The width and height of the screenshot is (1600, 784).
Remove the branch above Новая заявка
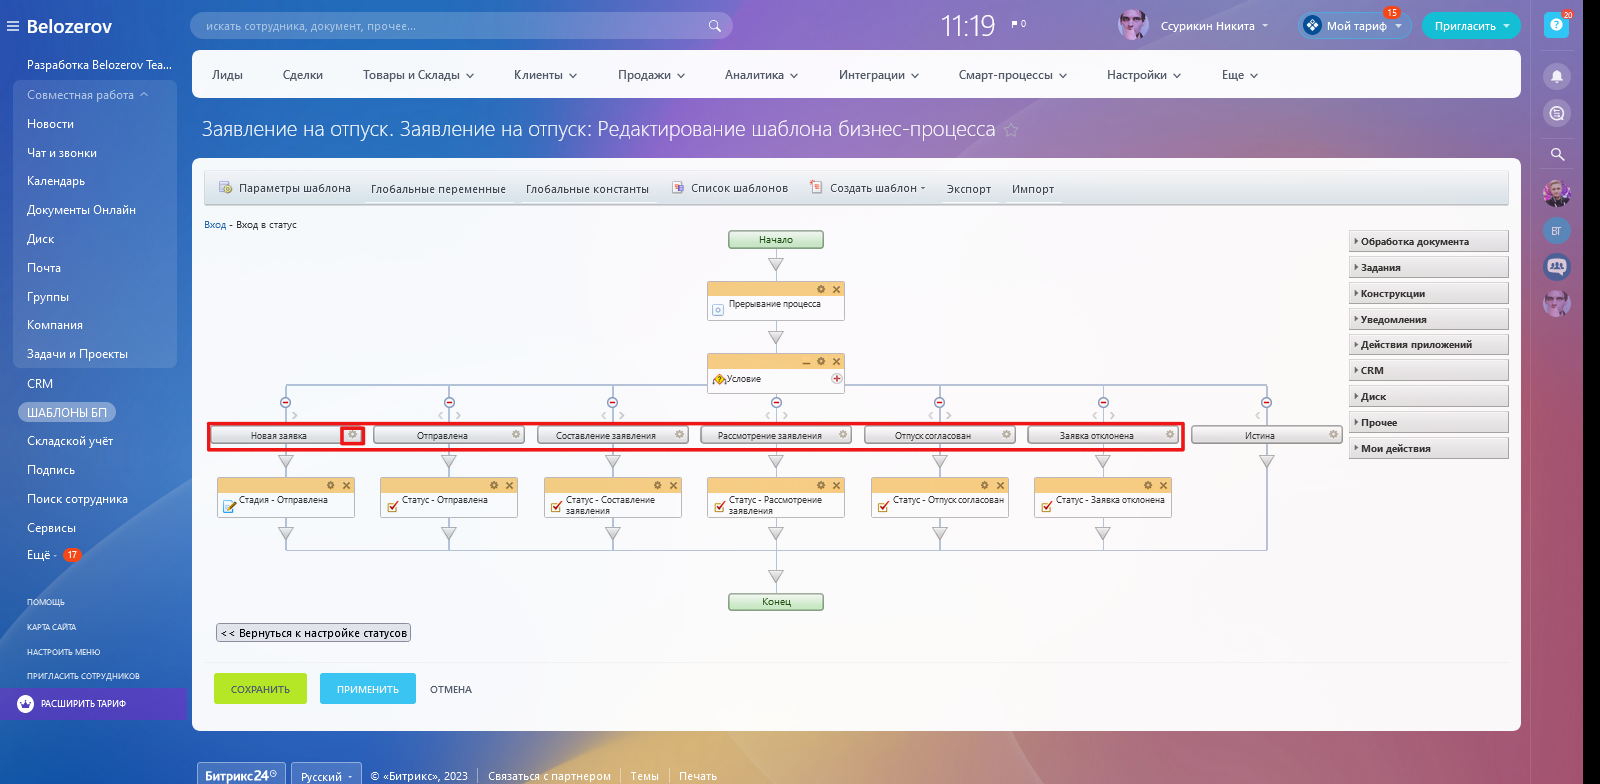pos(286,403)
